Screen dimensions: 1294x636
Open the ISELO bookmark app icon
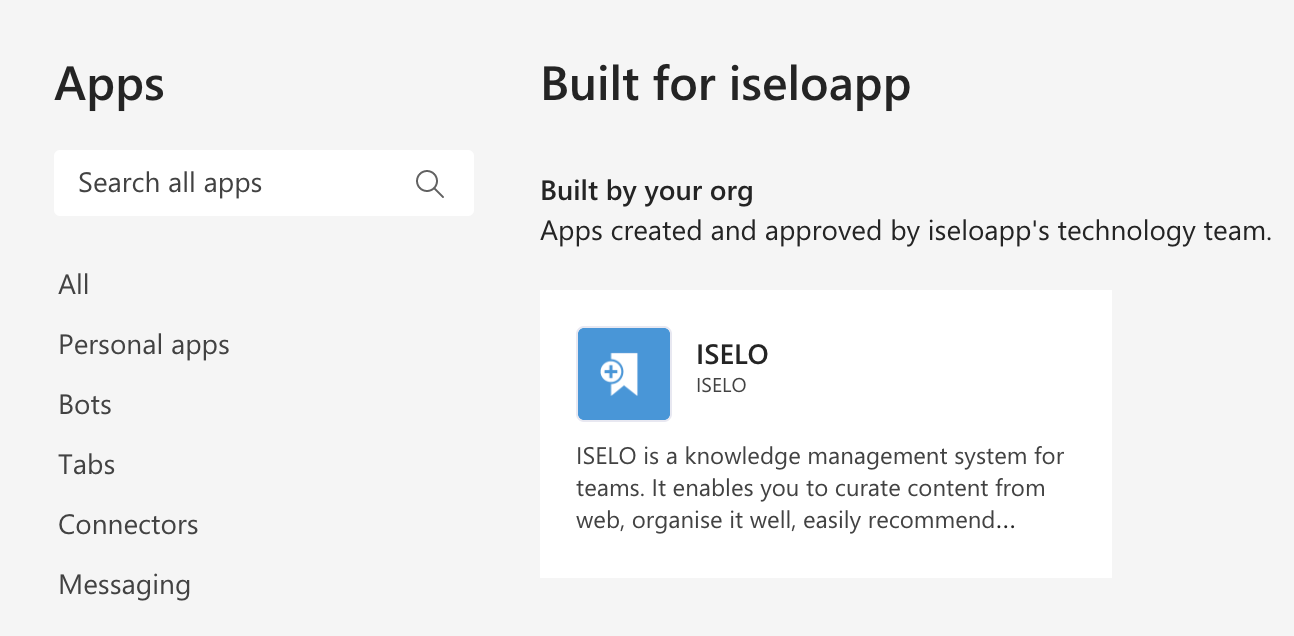tap(624, 374)
